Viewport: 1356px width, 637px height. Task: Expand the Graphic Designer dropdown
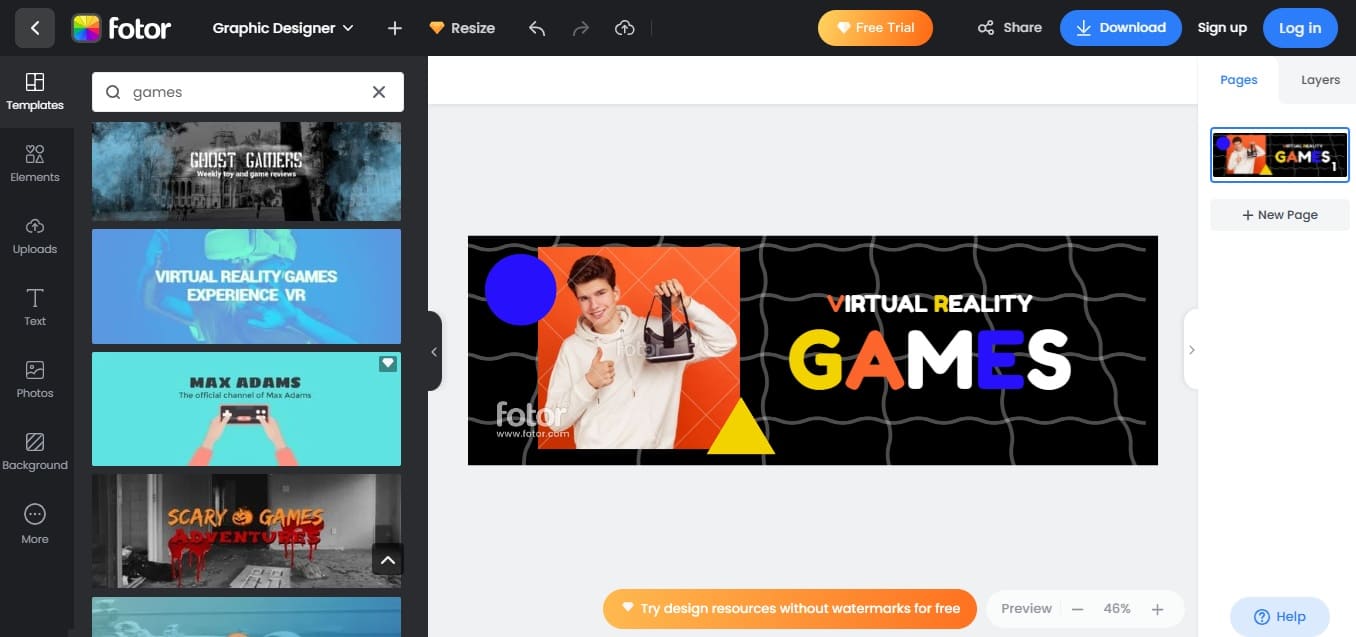click(x=283, y=28)
